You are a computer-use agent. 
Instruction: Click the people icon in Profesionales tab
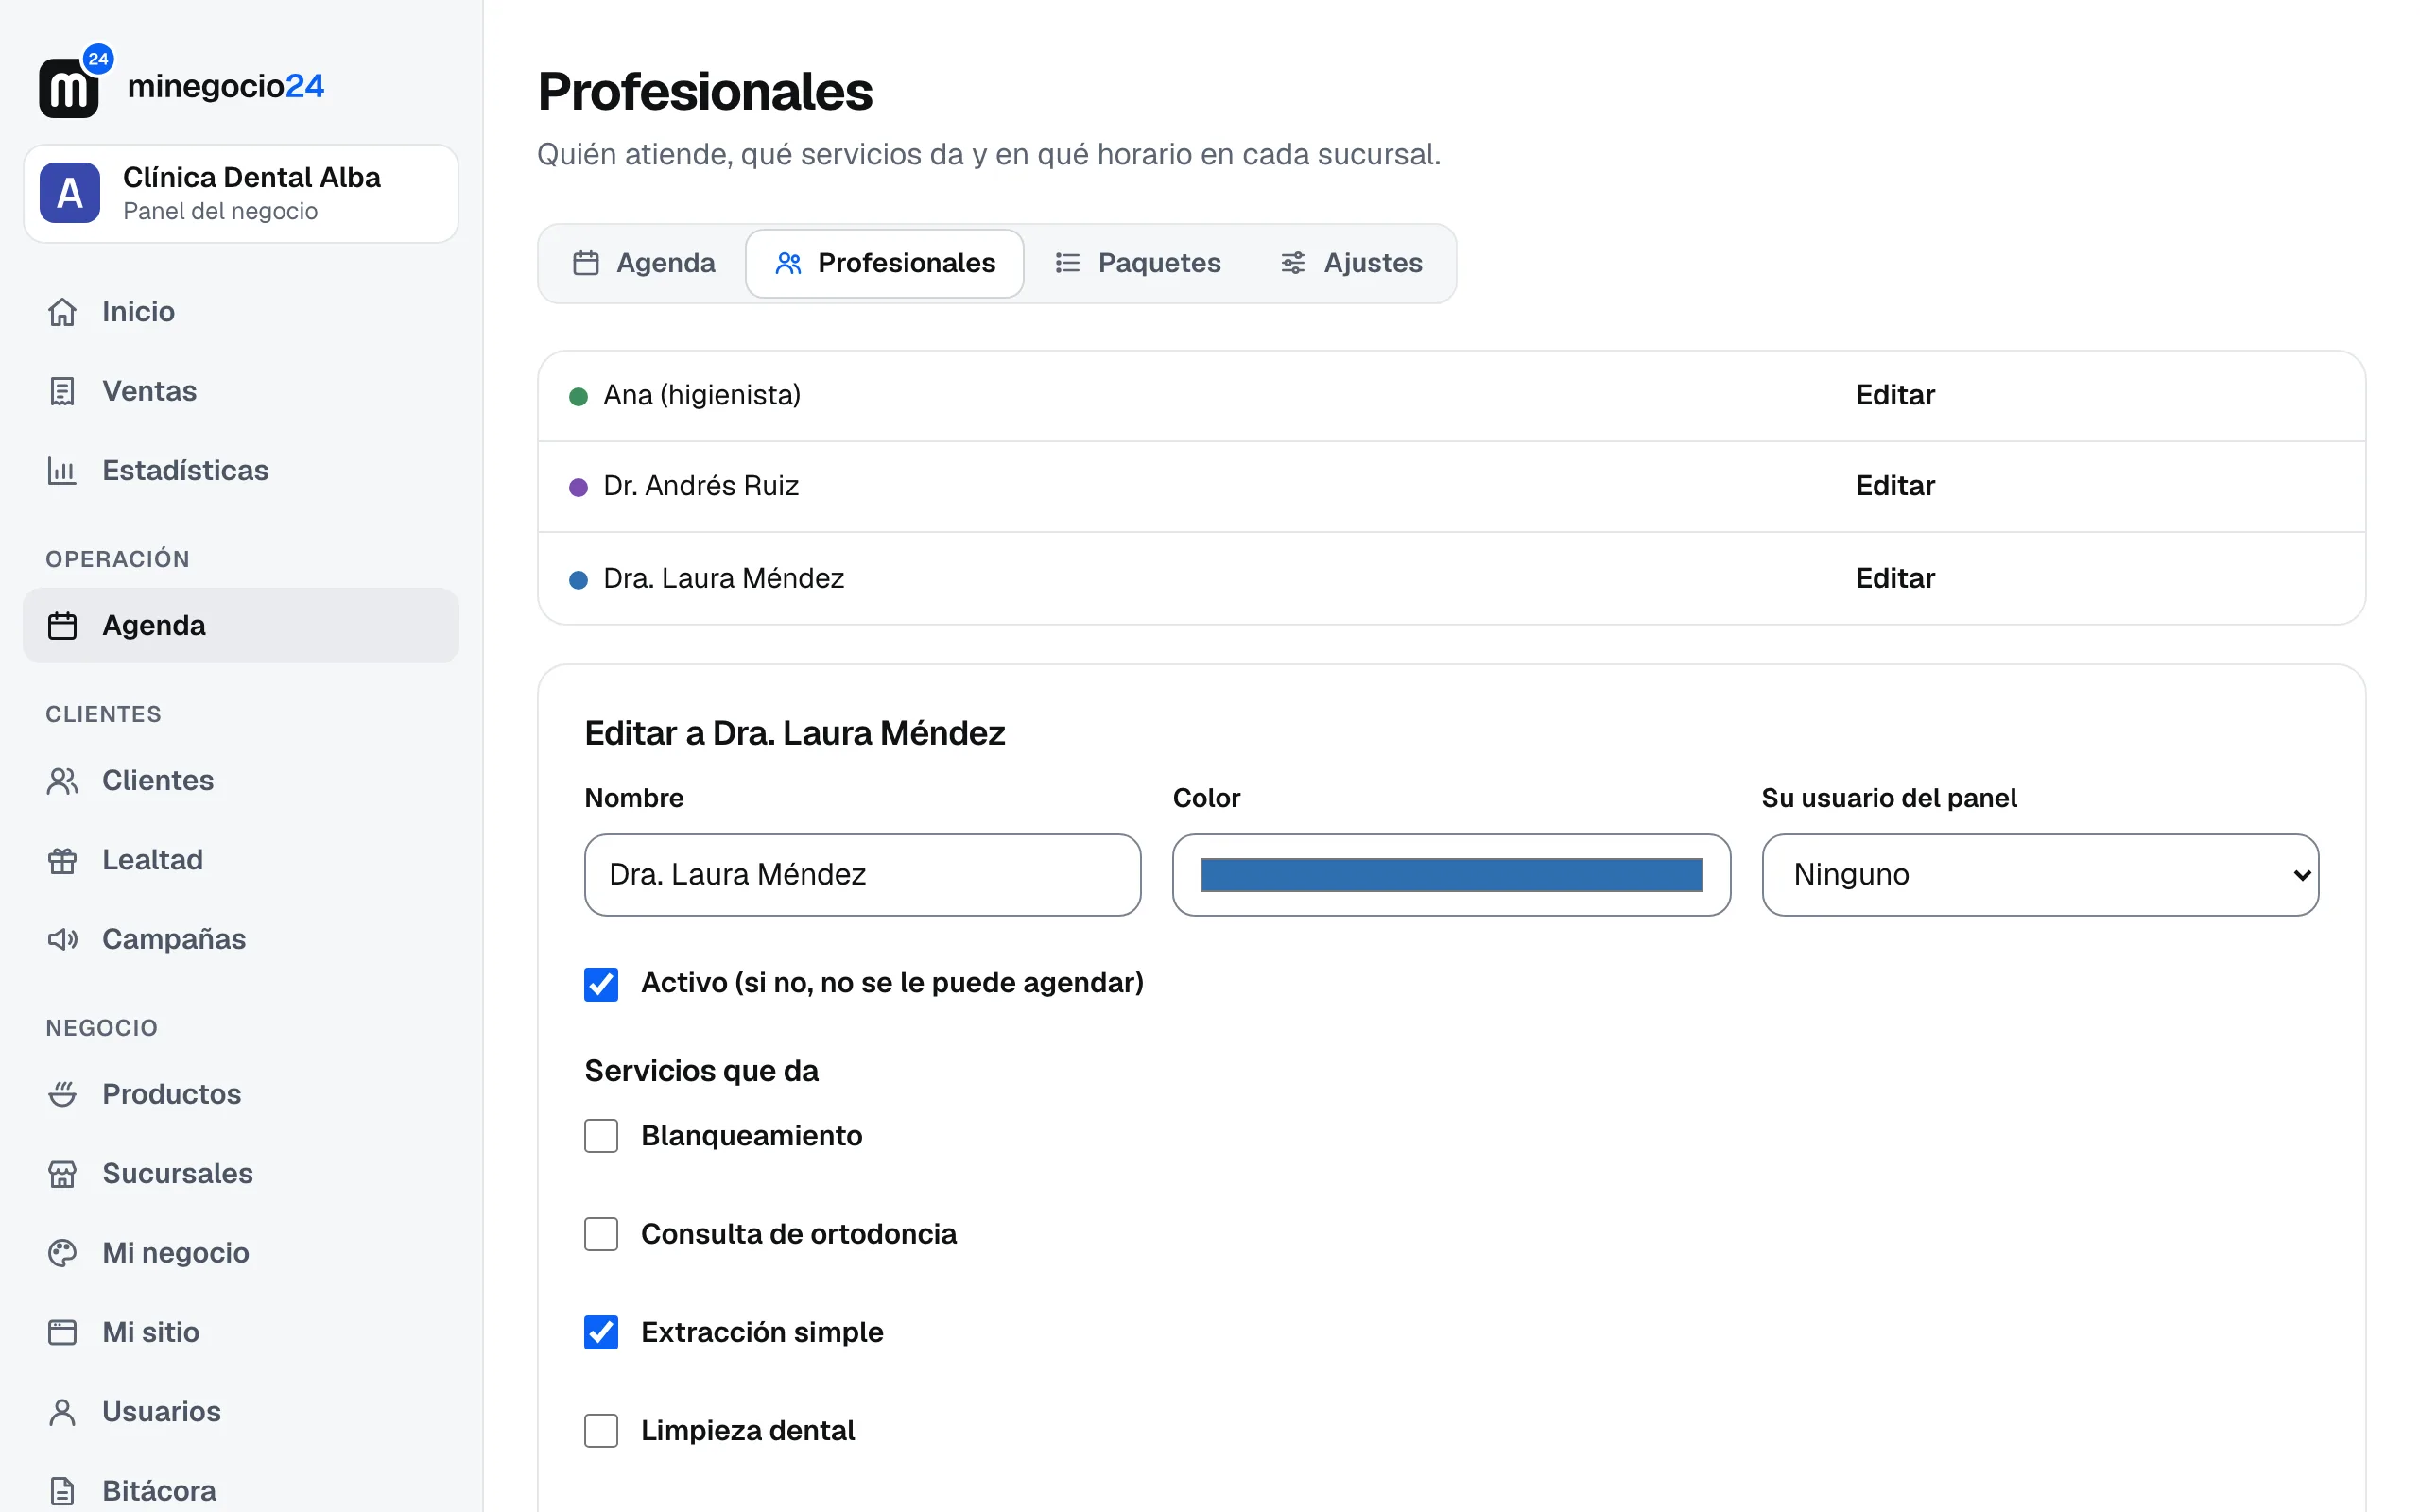[789, 263]
